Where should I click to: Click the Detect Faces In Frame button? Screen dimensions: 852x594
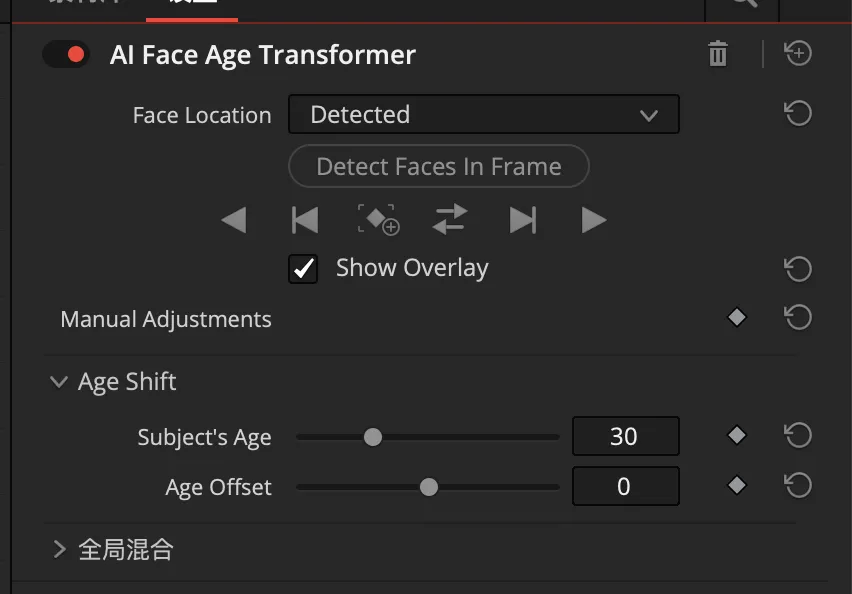pyautogui.click(x=439, y=167)
